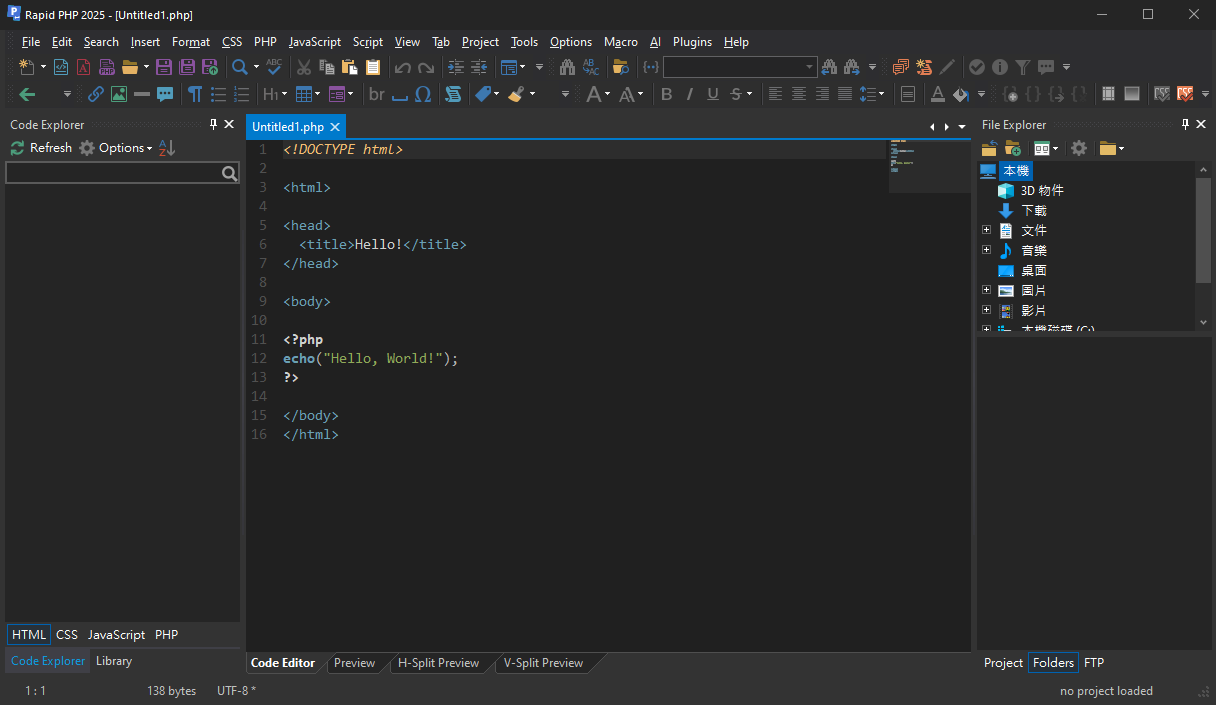Close the Untitled1.php tab
Viewport: 1216px width, 705px height.
[335, 127]
